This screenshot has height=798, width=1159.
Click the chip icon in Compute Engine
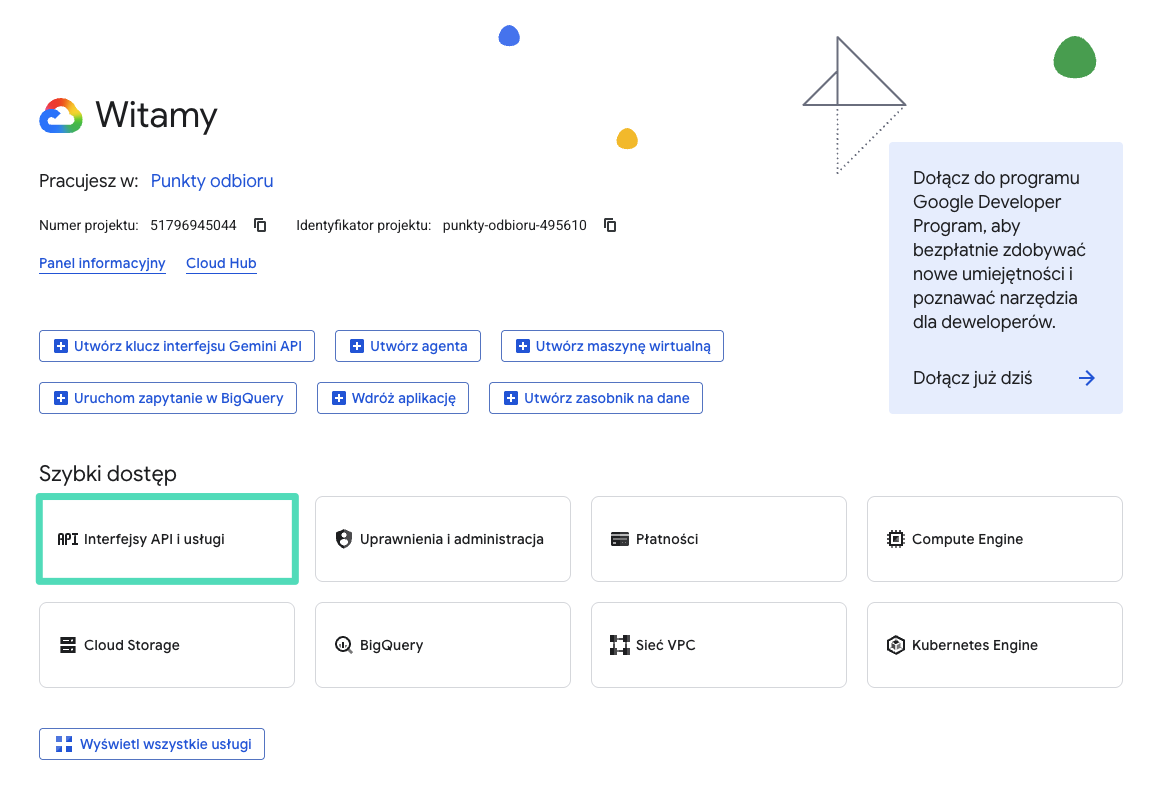(895, 539)
